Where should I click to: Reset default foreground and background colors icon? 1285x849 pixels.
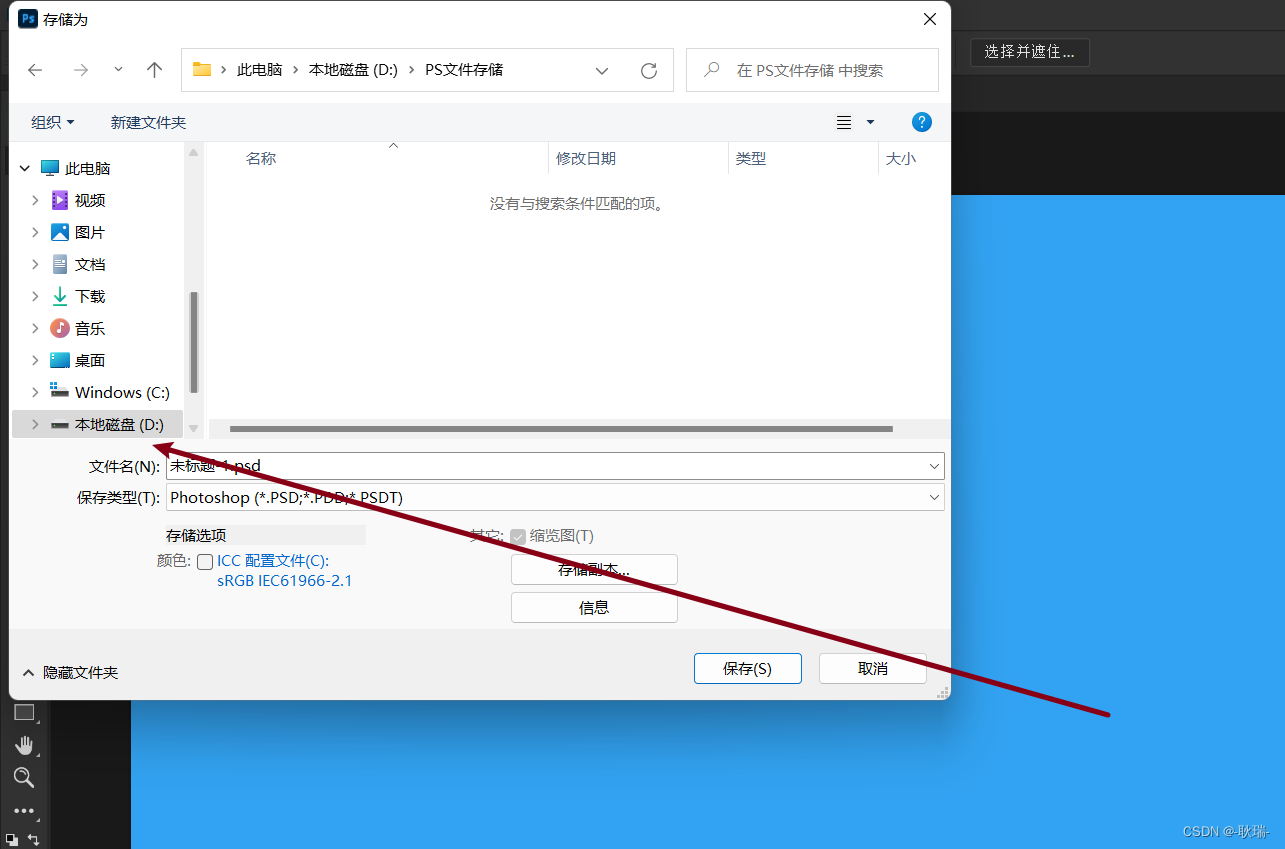(x=11, y=840)
